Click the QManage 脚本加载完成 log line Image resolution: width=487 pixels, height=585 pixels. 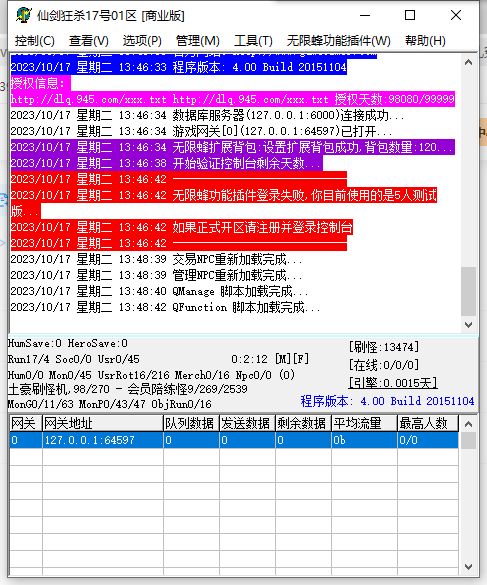pos(159,291)
